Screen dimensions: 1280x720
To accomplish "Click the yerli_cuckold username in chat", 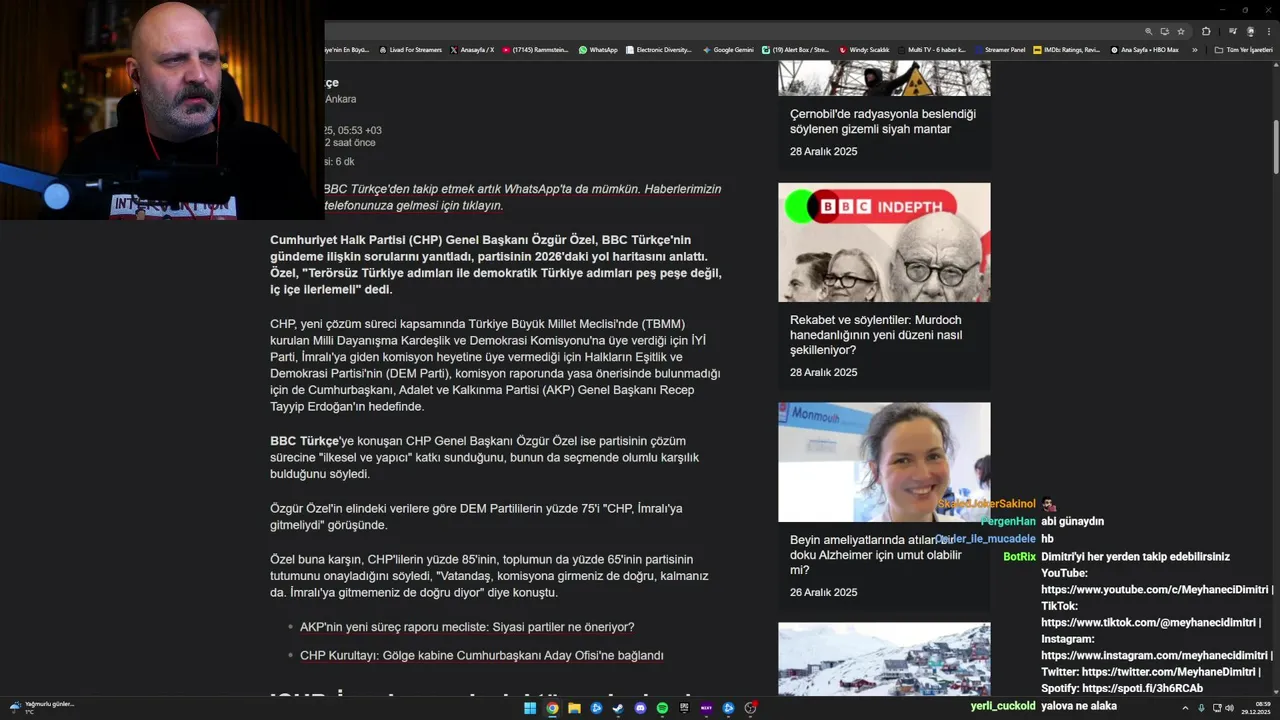I will pos(1003,705).
